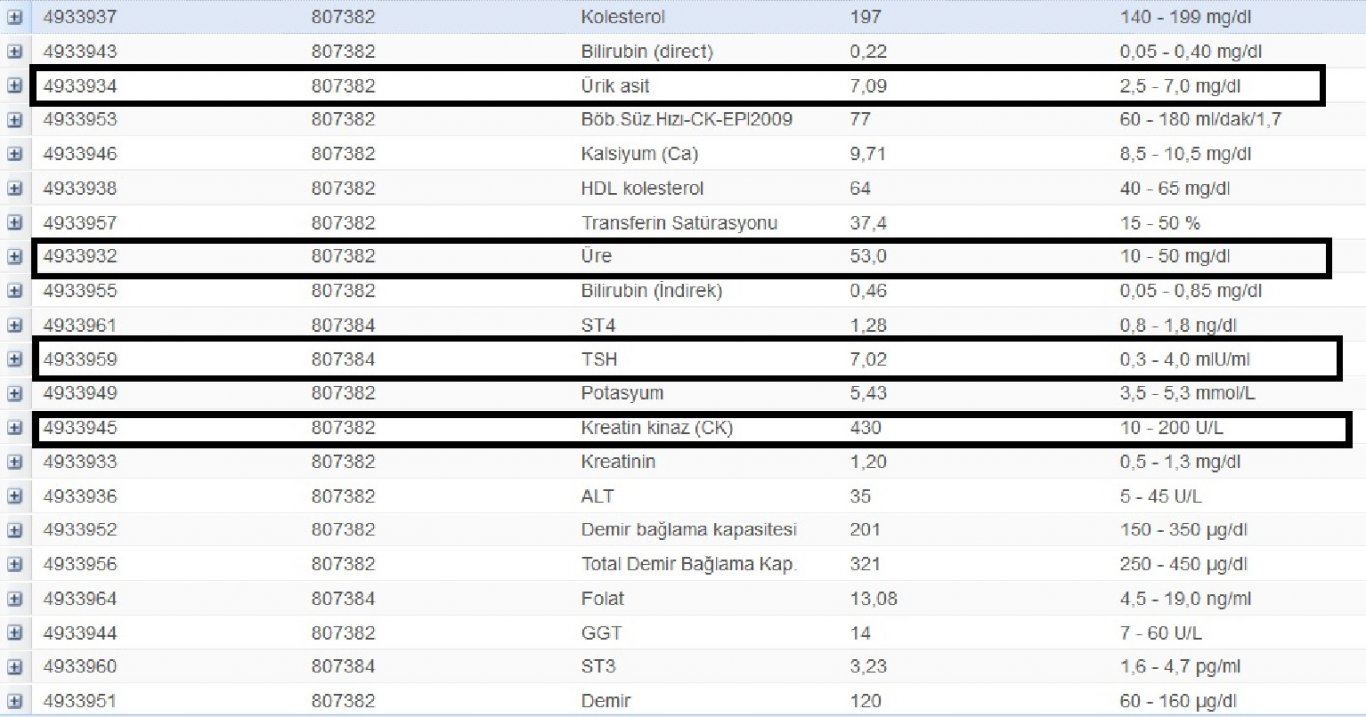
Task: Select record number 4933960 for ST3
Action: 80,667
